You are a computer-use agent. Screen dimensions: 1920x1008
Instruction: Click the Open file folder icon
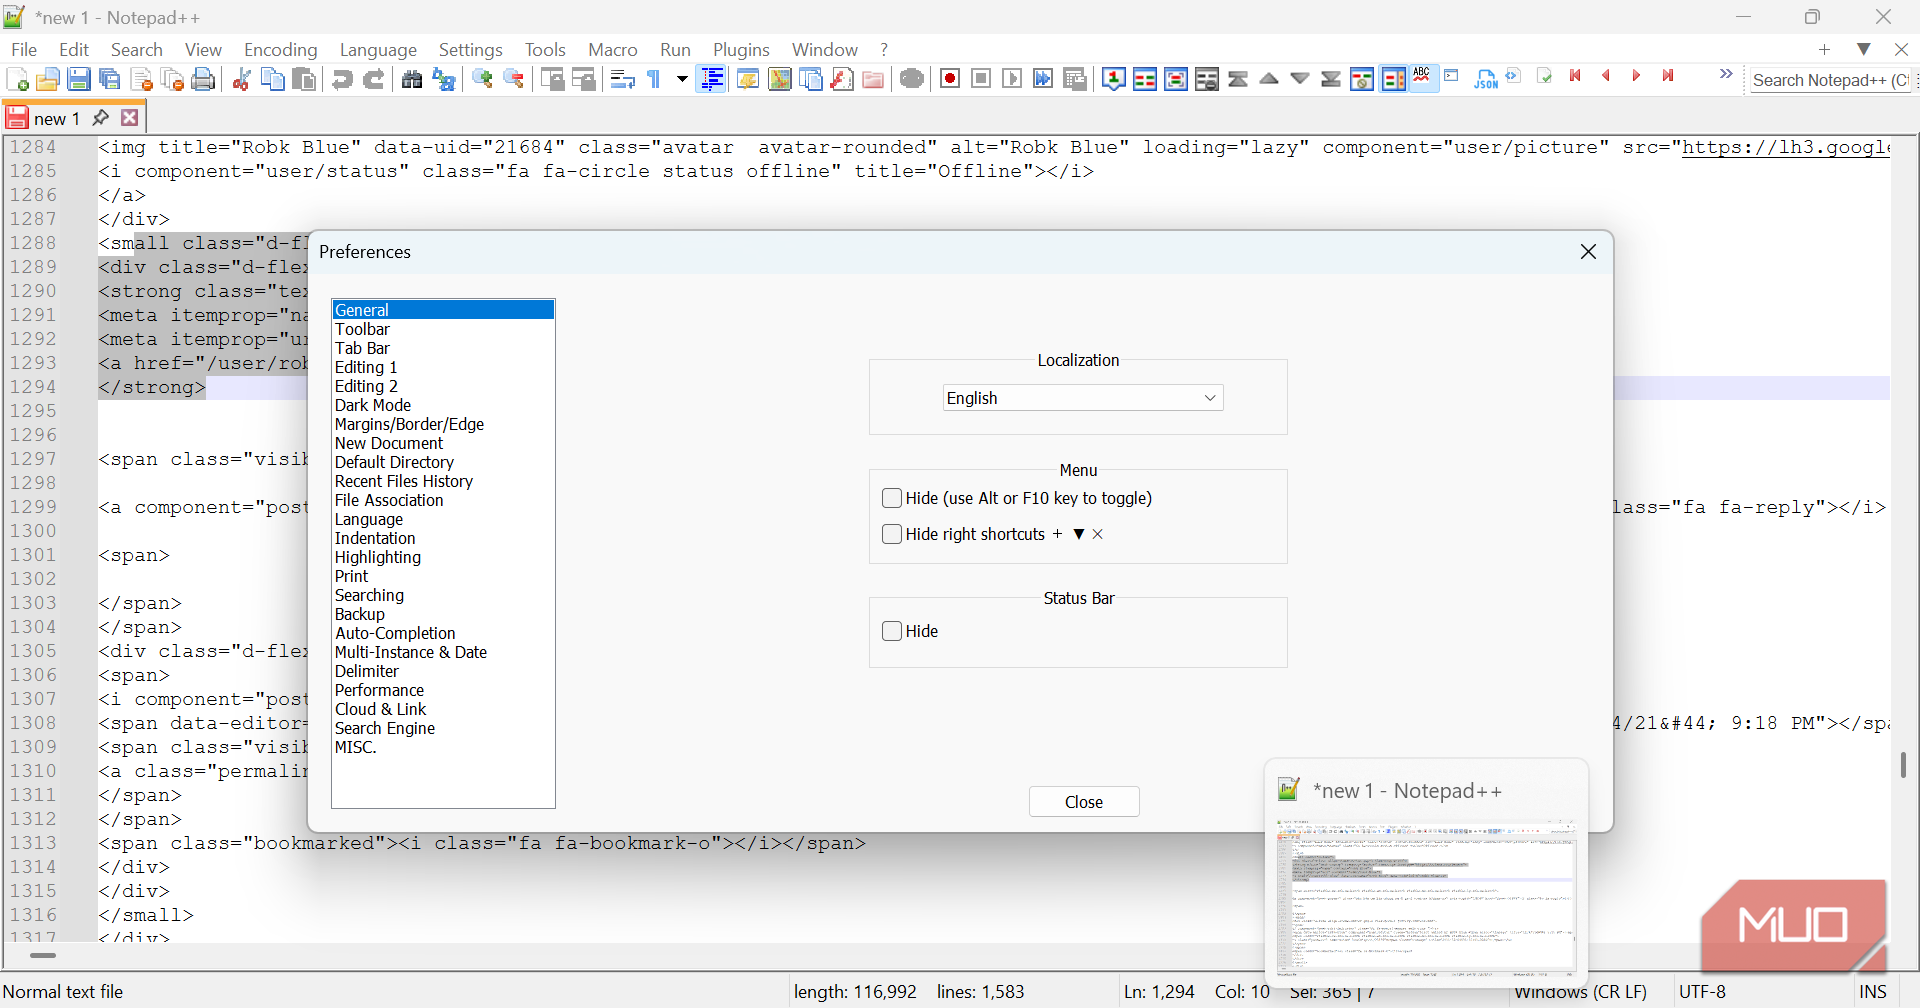tap(48, 80)
